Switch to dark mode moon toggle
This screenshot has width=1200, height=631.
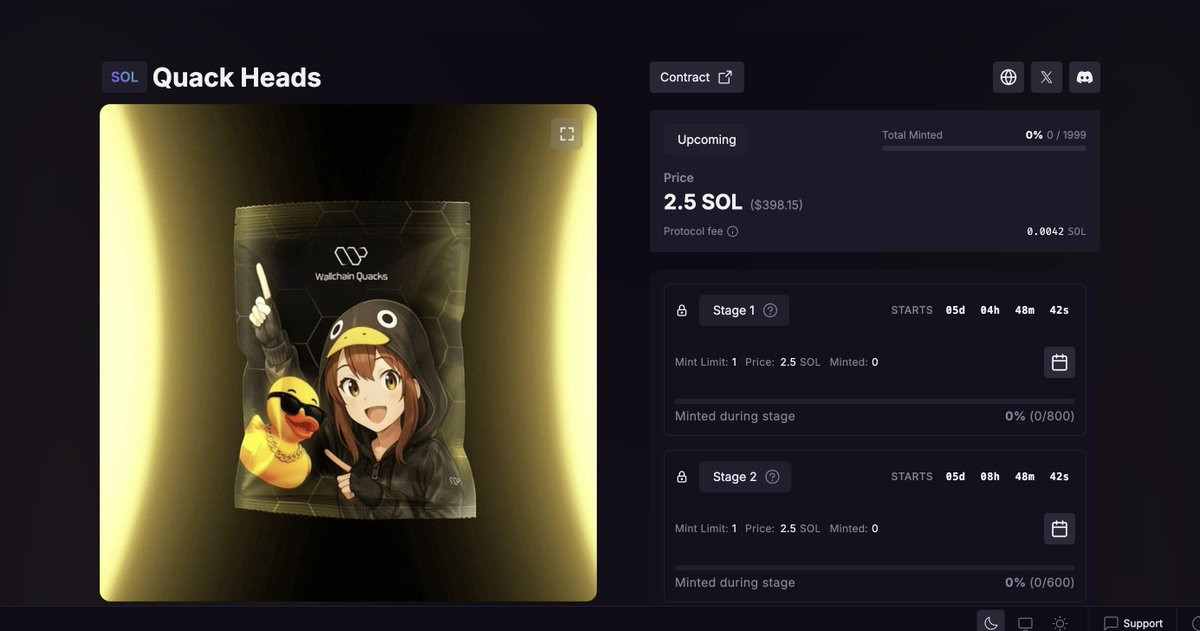click(991, 623)
